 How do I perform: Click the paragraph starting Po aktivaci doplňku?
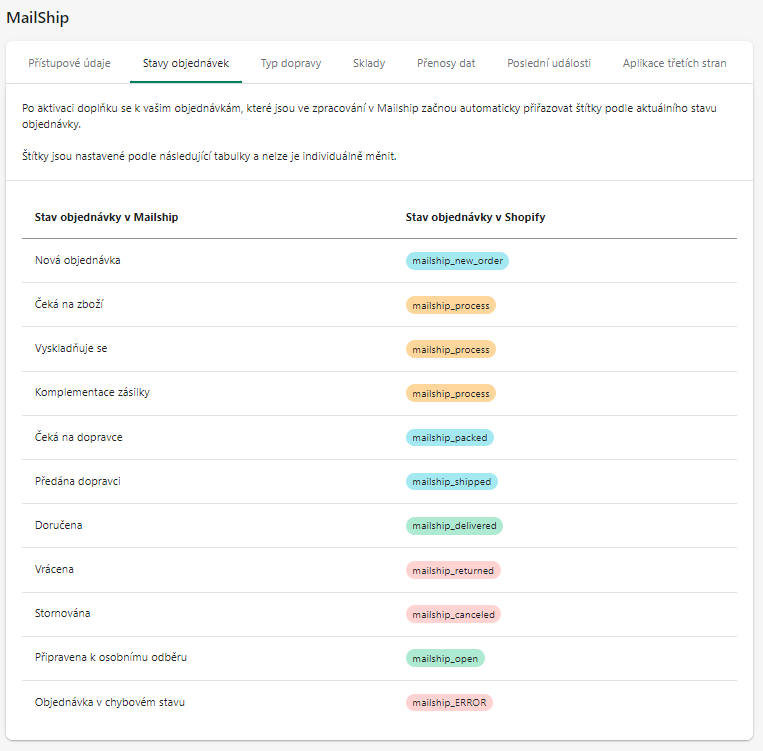pos(369,116)
